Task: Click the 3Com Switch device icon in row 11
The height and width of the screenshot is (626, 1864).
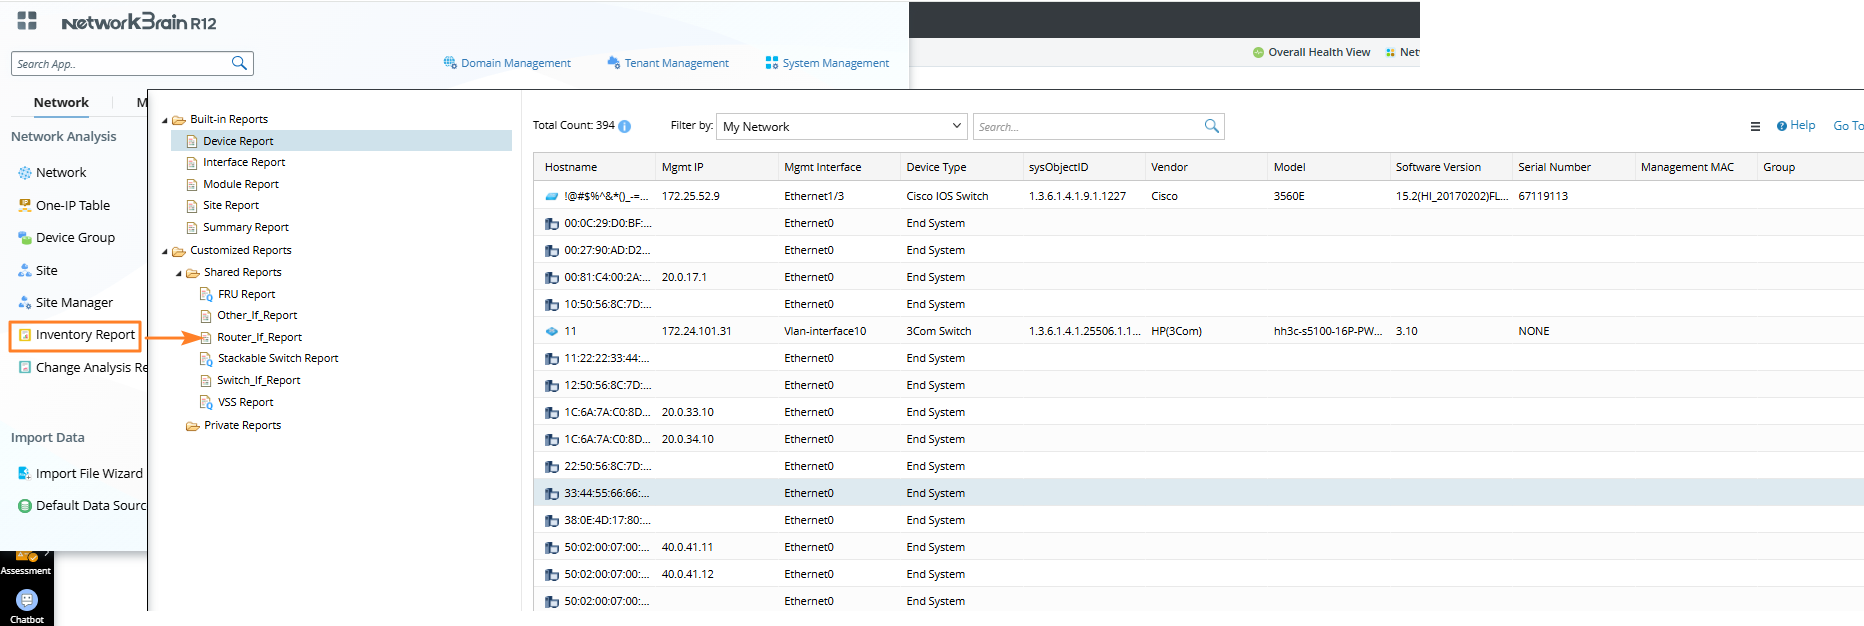Action: click(551, 331)
